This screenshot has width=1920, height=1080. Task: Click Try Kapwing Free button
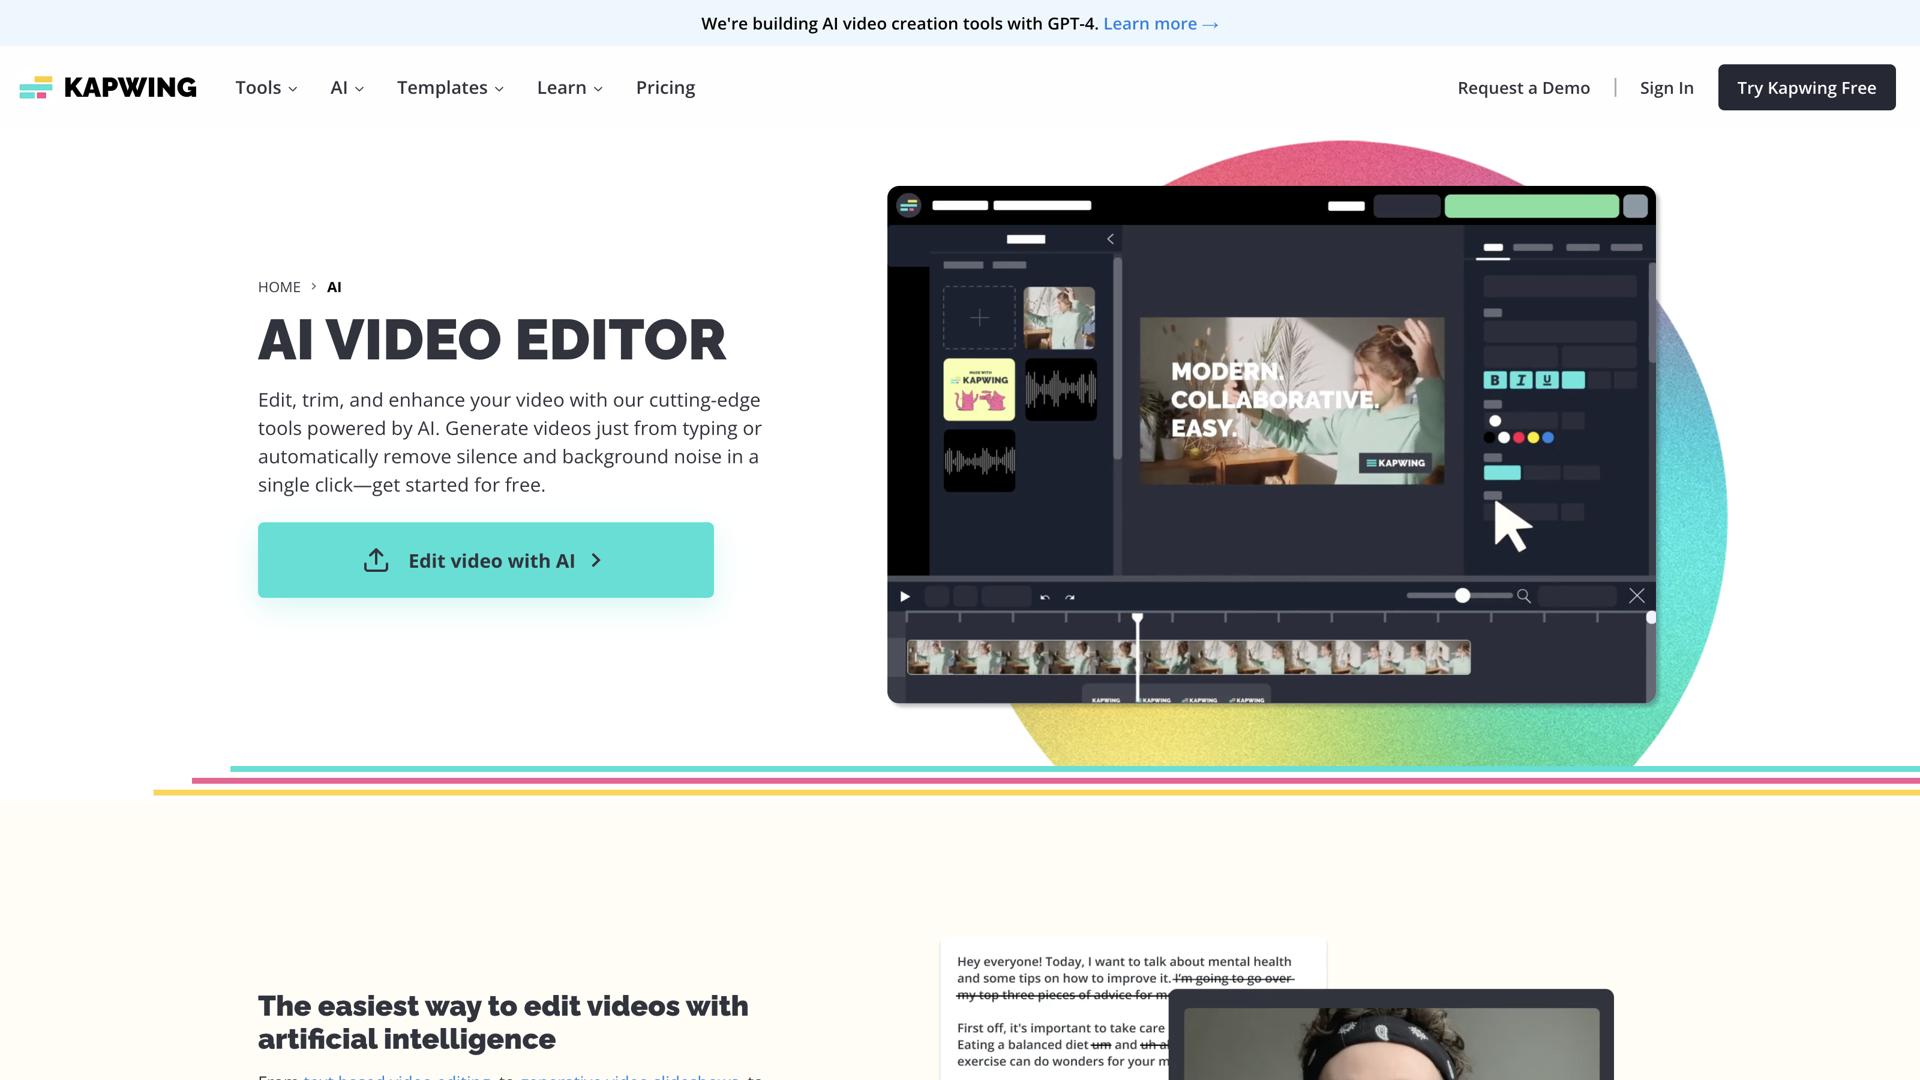(1806, 88)
